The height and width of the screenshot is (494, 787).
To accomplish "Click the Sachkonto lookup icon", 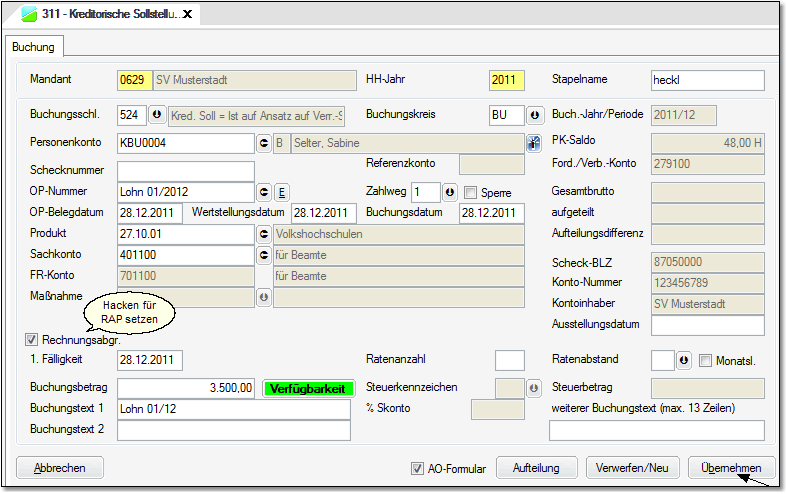I will (x=264, y=255).
